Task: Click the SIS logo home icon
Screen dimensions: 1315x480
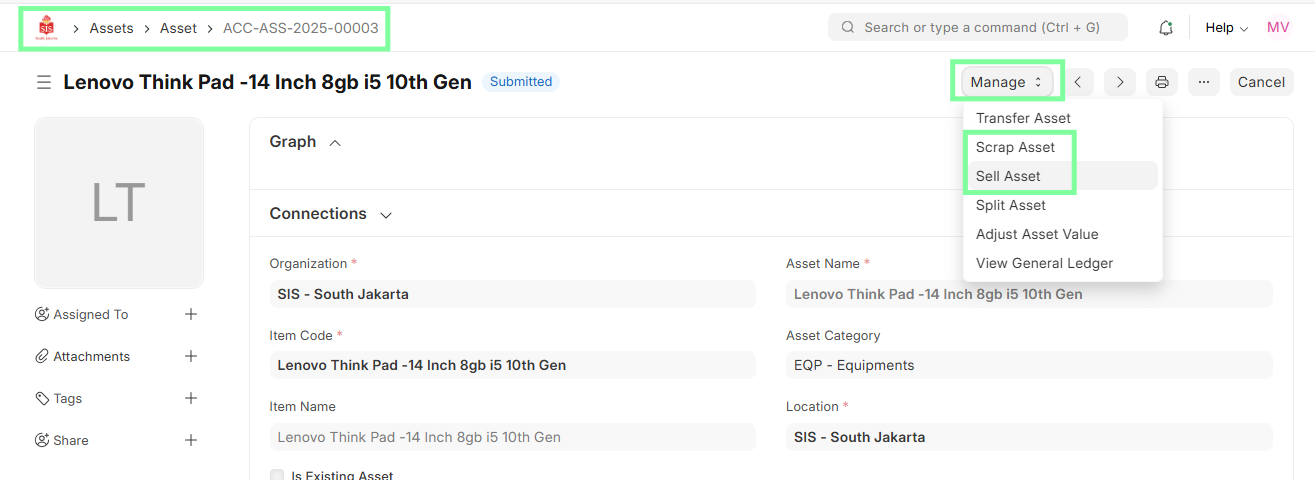Action: click(46, 28)
